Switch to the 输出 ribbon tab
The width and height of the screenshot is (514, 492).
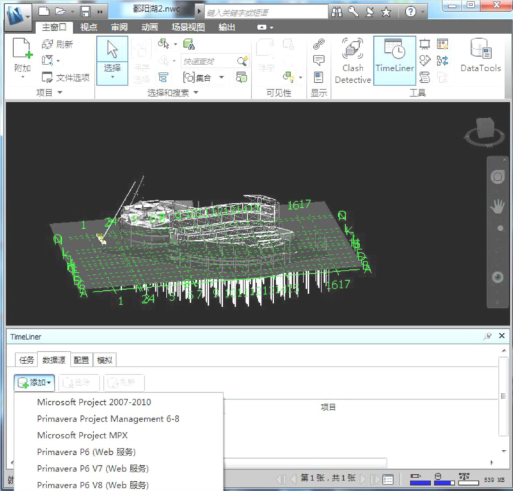pos(227,27)
